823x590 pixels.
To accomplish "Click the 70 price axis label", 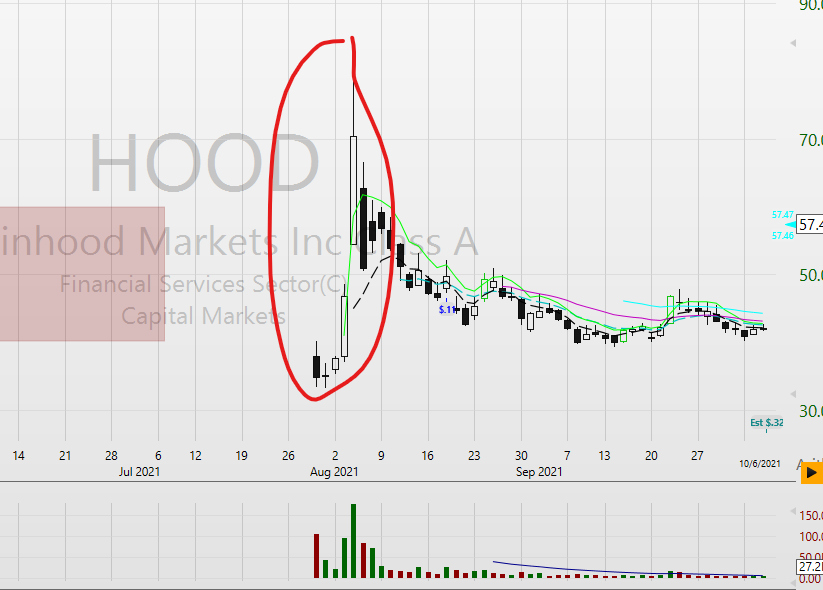I will pyautogui.click(x=810, y=140).
